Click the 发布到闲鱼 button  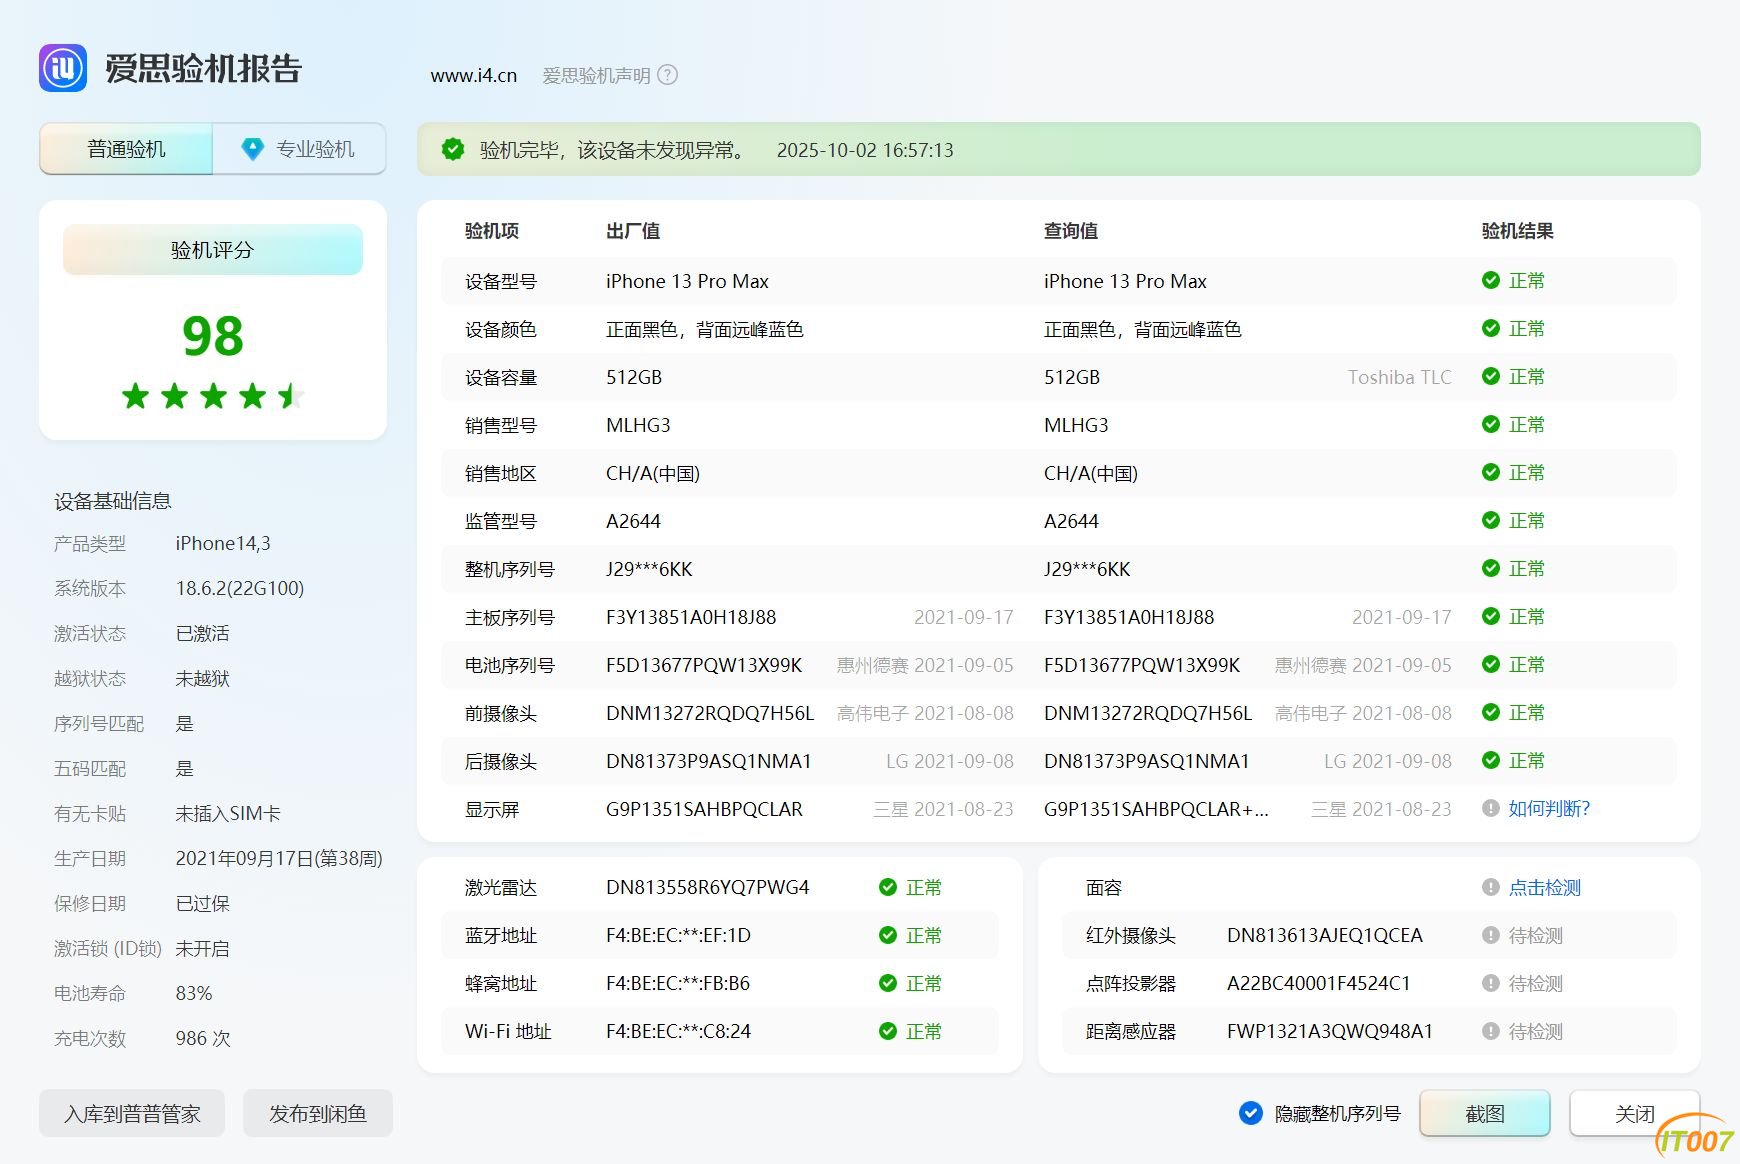click(x=318, y=1113)
